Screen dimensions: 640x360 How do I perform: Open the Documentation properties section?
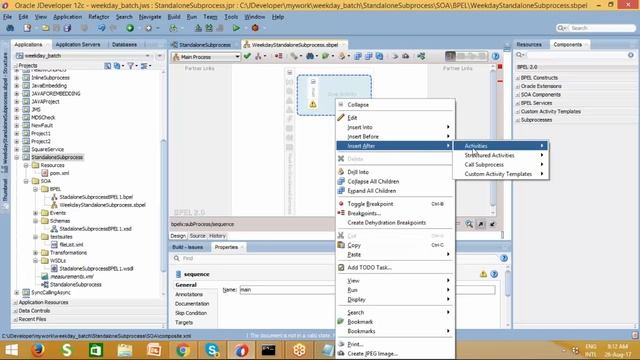point(192,304)
